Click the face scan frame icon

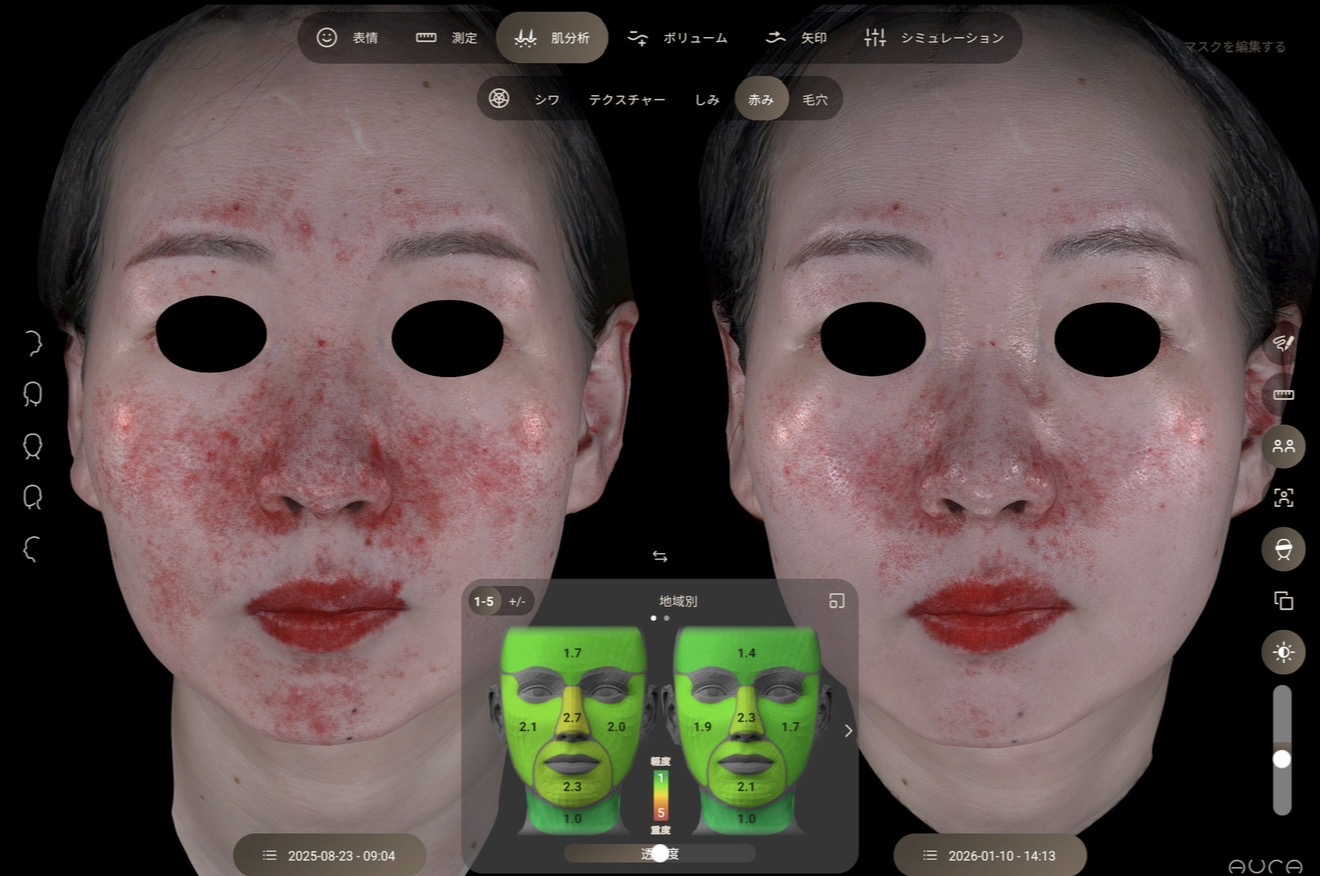1283,498
